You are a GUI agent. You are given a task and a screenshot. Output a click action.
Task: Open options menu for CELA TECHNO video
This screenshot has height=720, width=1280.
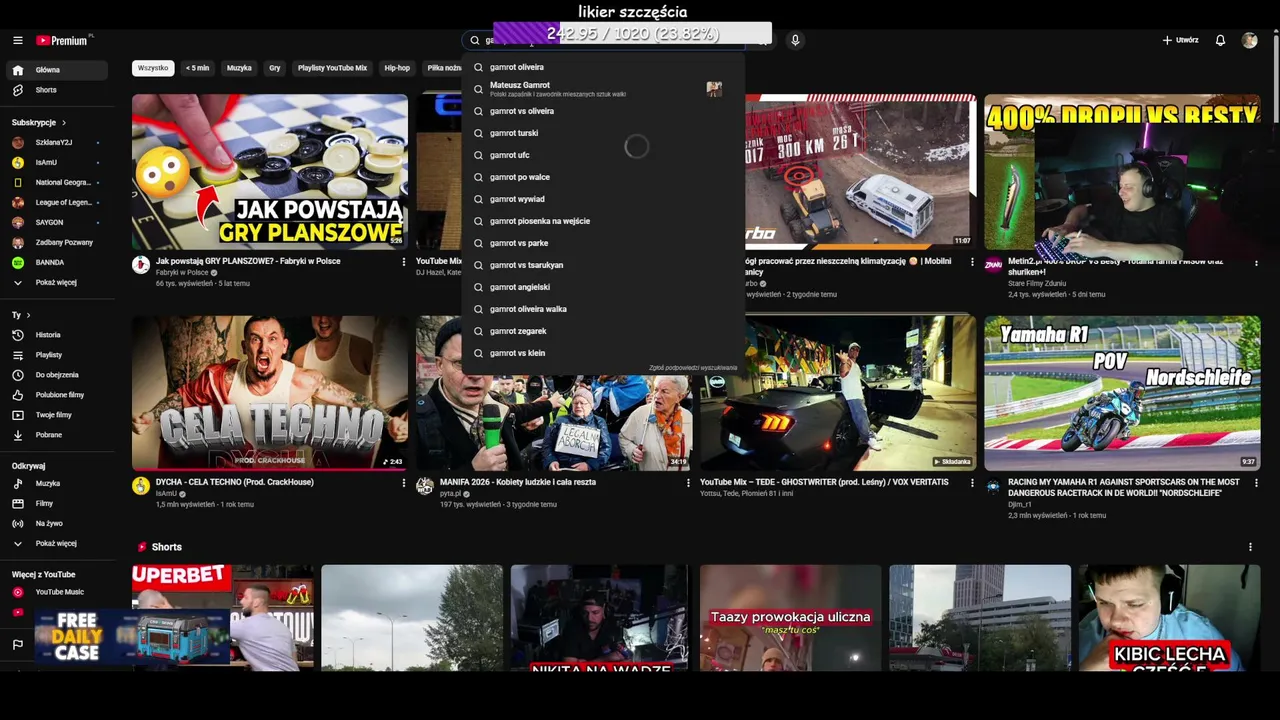click(404, 483)
